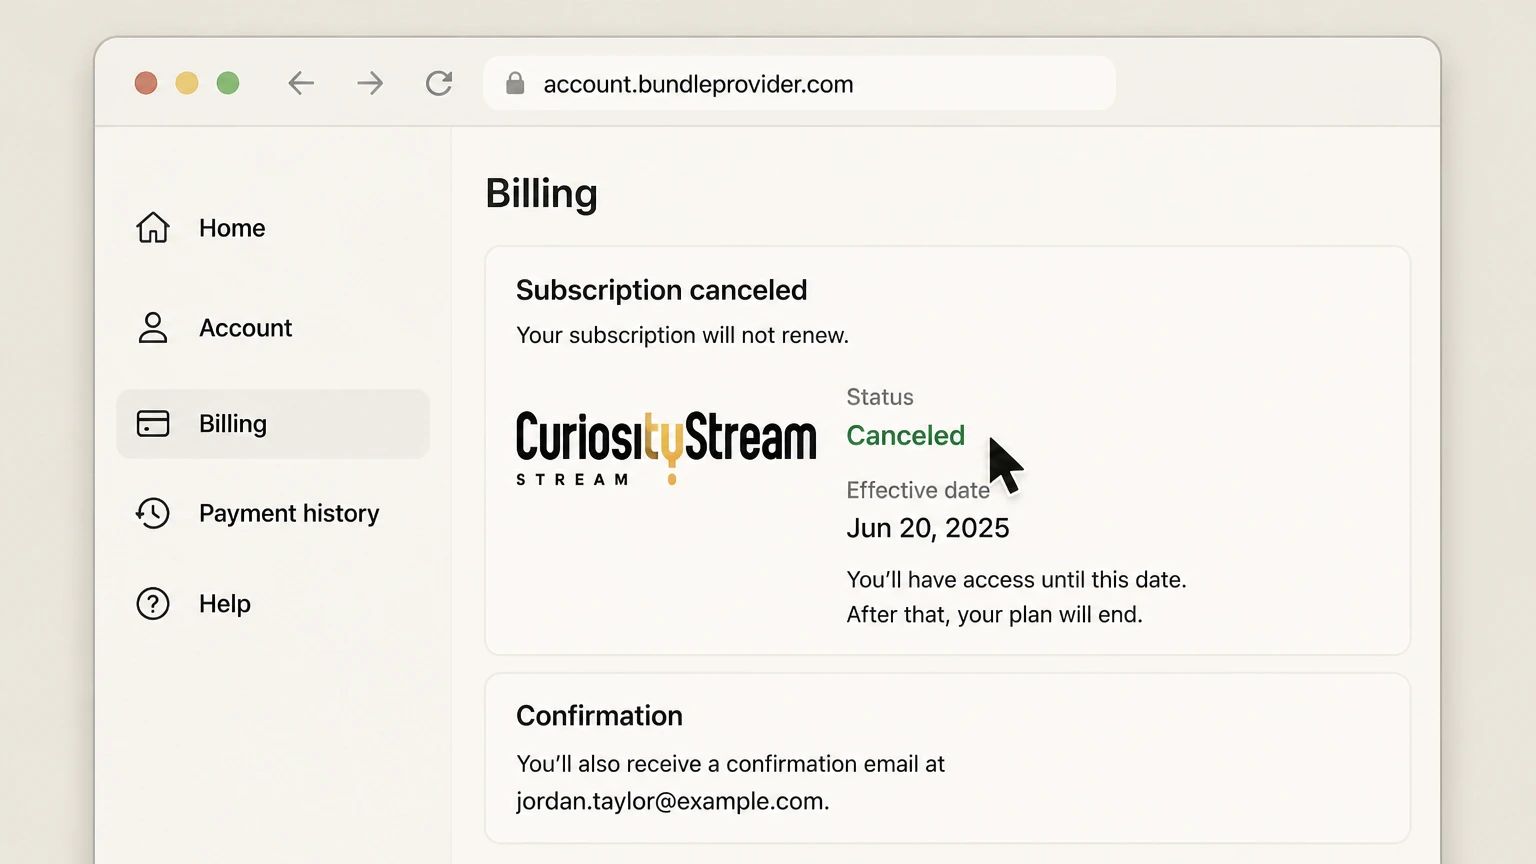The width and height of the screenshot is (1536, 864).
Task: Click the credit card icon beside Billing
Action: pos(153,423)
